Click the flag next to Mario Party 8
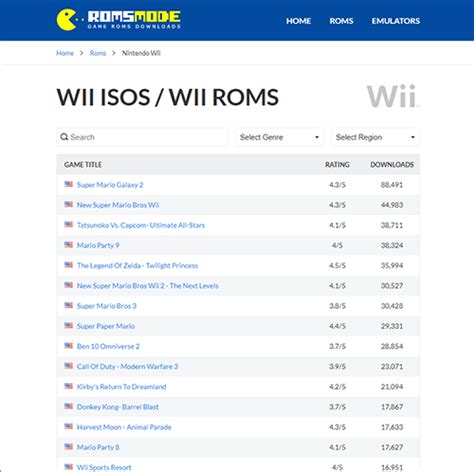The width and height of the screenshot is (474, 472). [x=69, y=447]
